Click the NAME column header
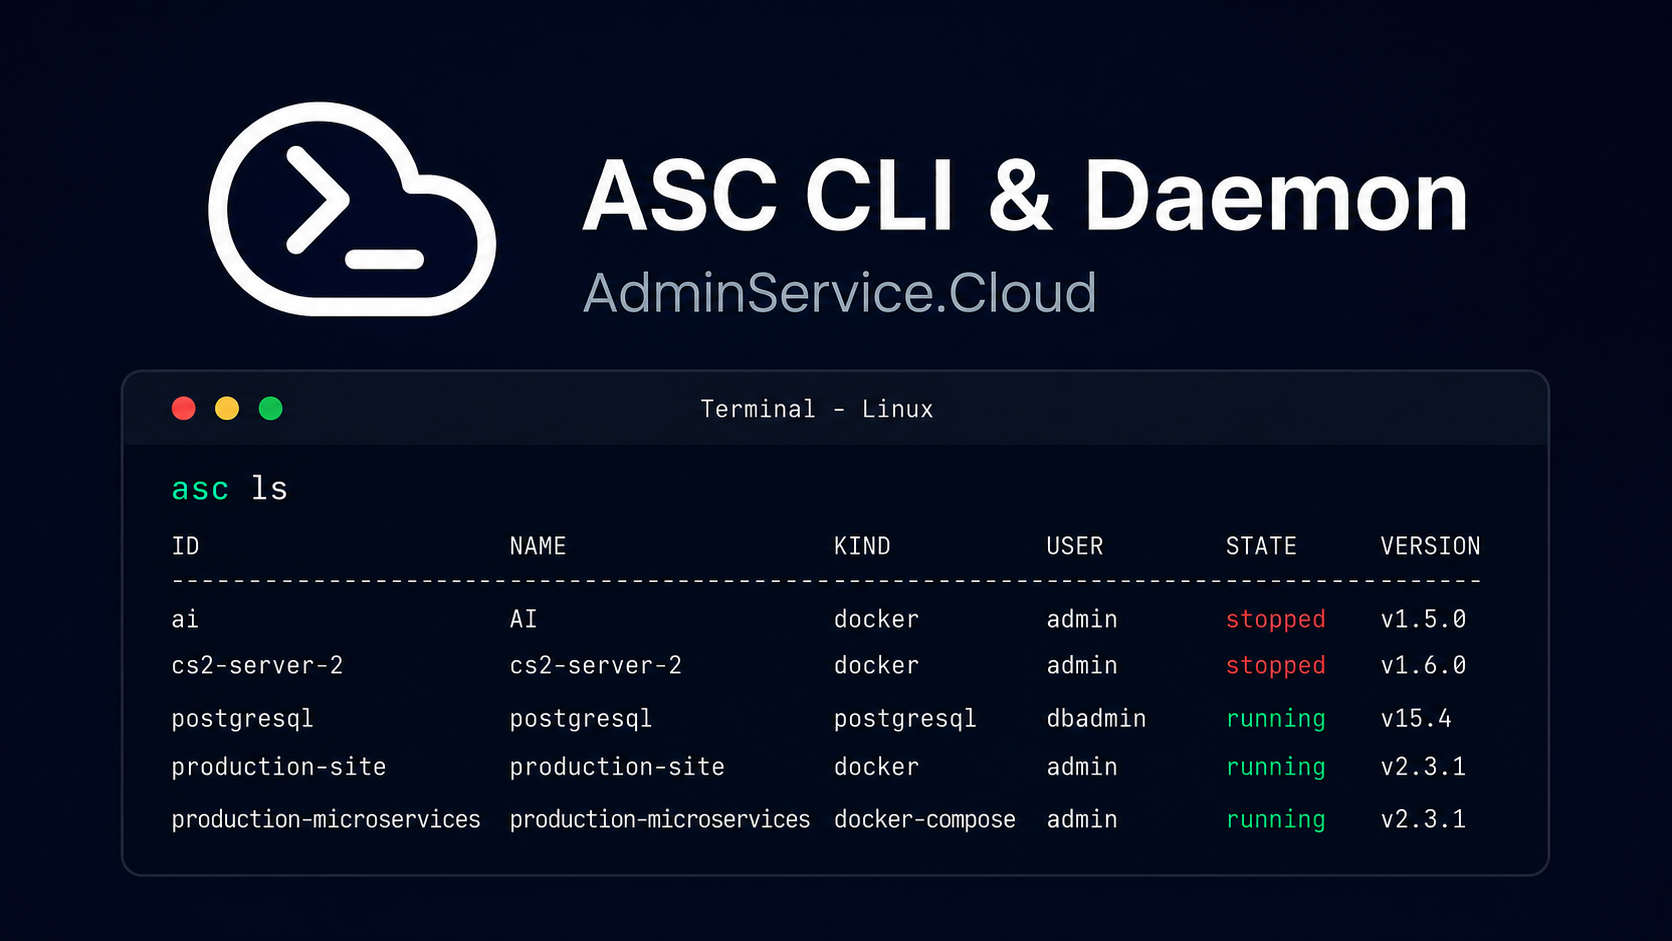1672x941 pixels. coord(538,546)
